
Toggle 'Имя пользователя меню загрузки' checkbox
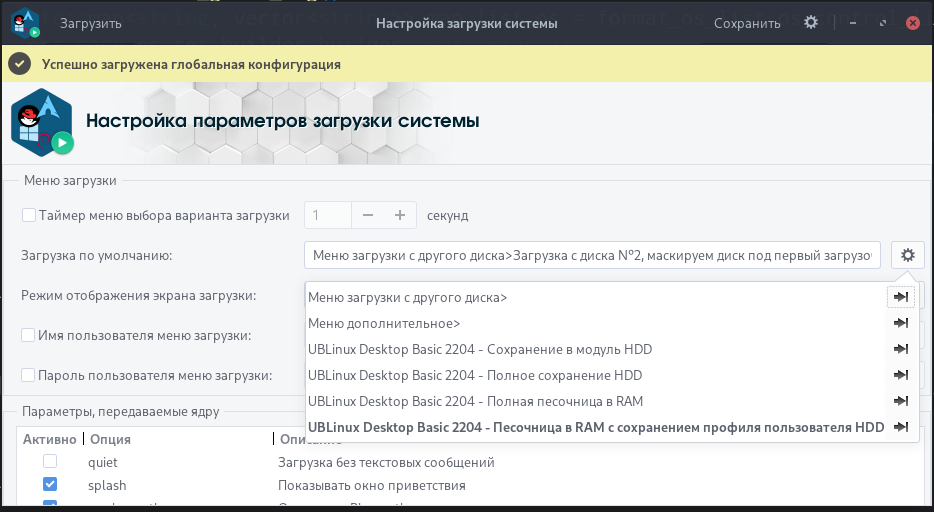click(x=29, y=335)
